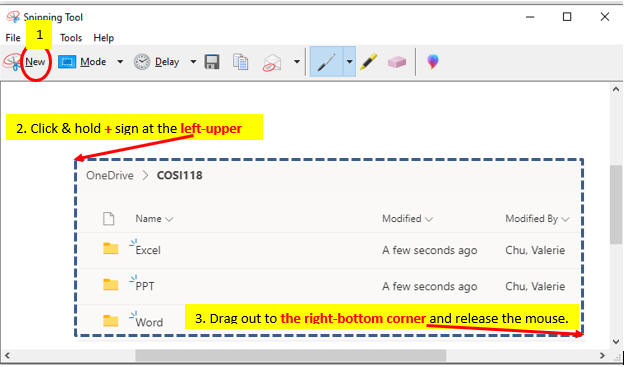Viewport: 626px width, 367px height.
Task: Open Pen options dropdown arrow
Action: click(349, 62)
